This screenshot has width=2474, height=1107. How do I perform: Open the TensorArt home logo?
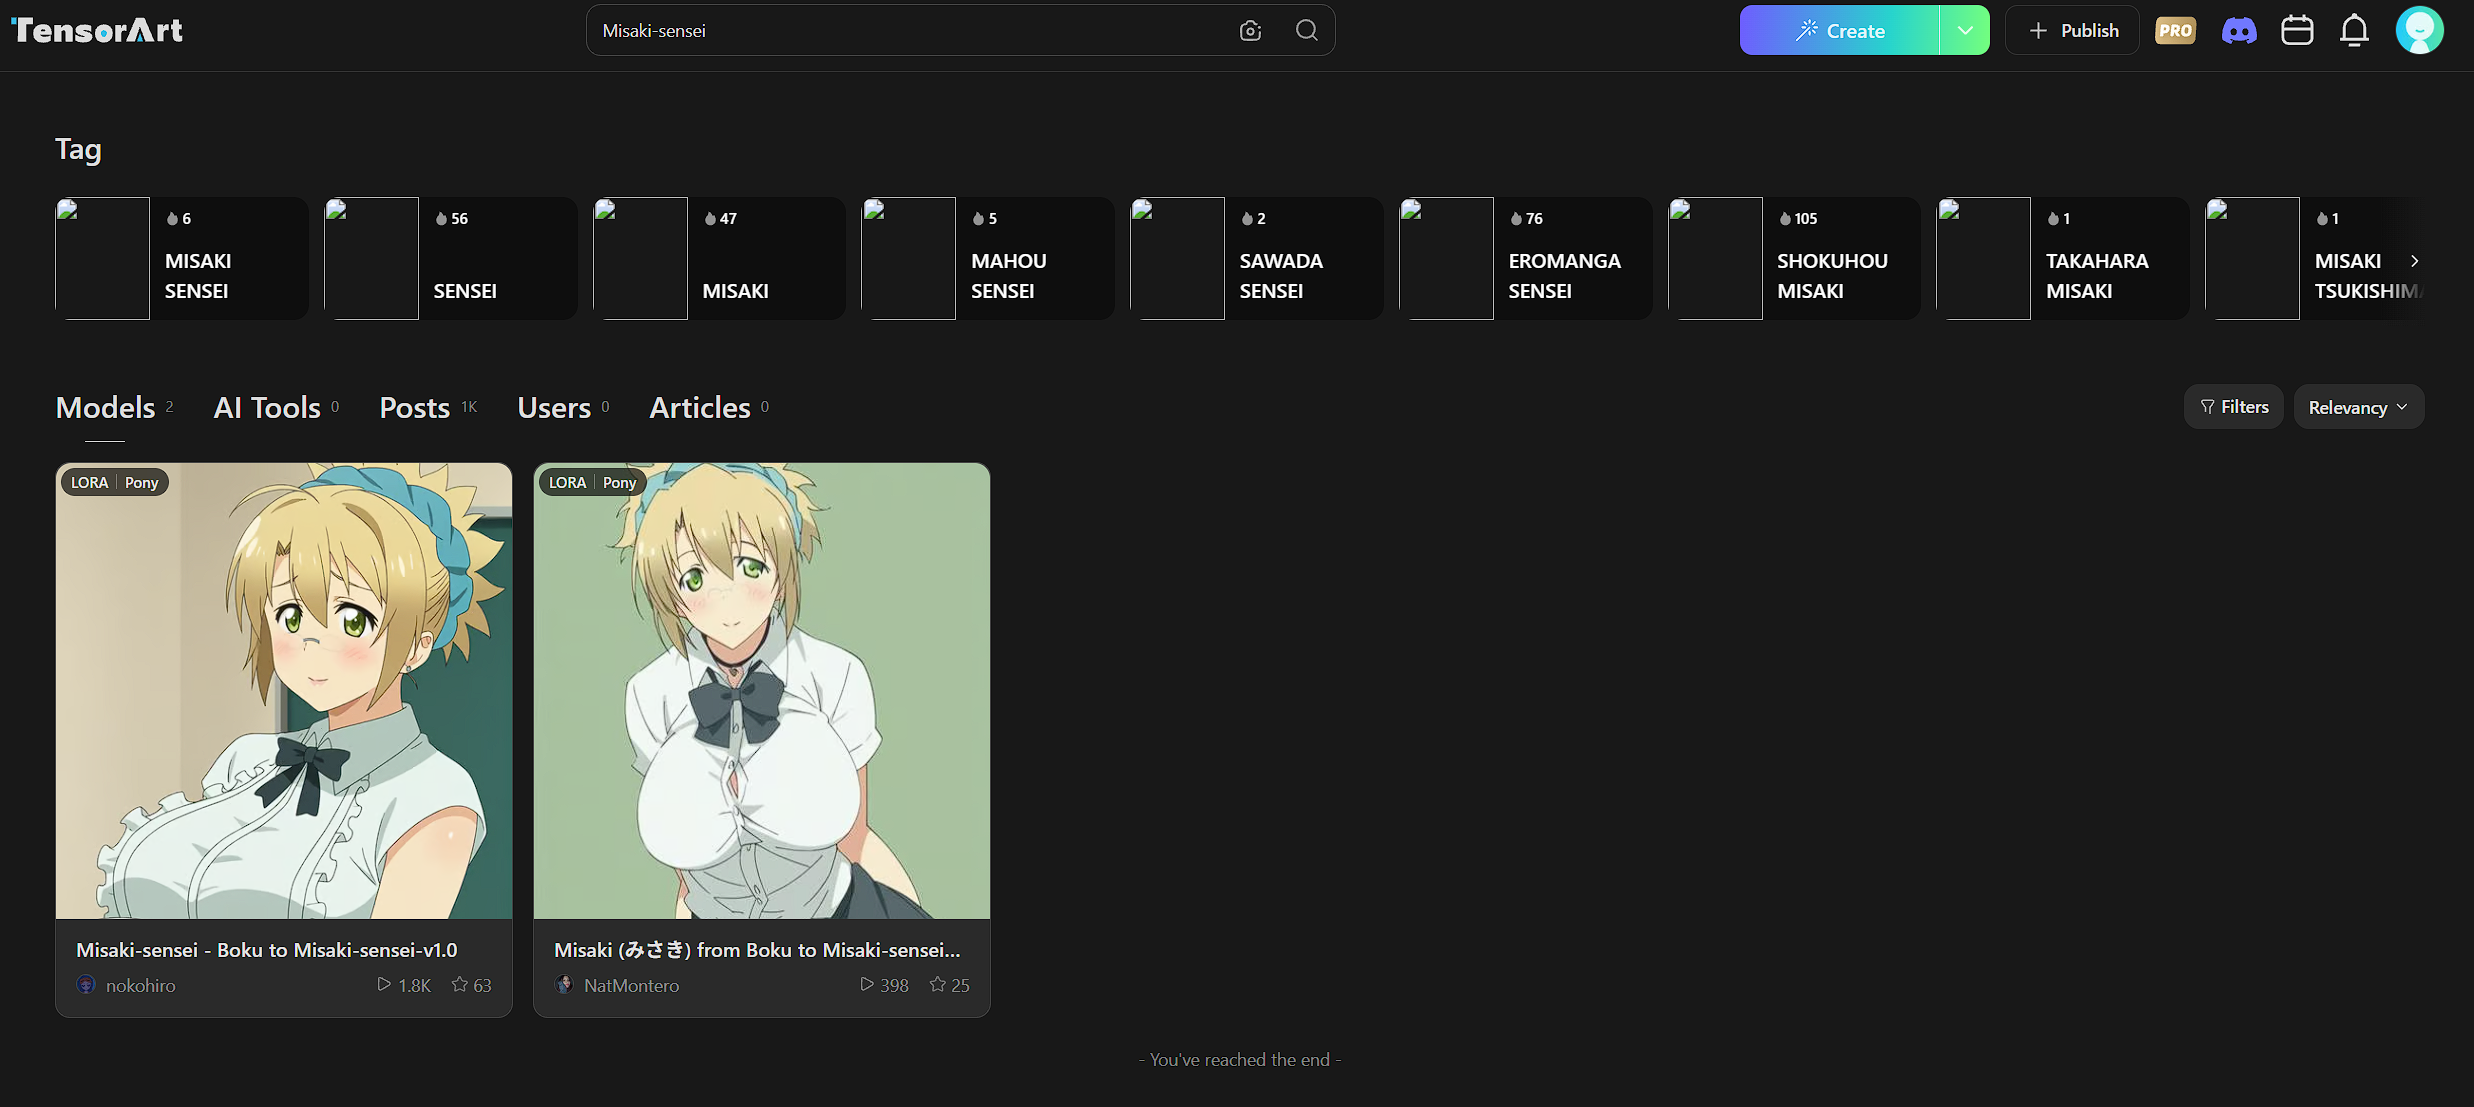tap(97, 30)
